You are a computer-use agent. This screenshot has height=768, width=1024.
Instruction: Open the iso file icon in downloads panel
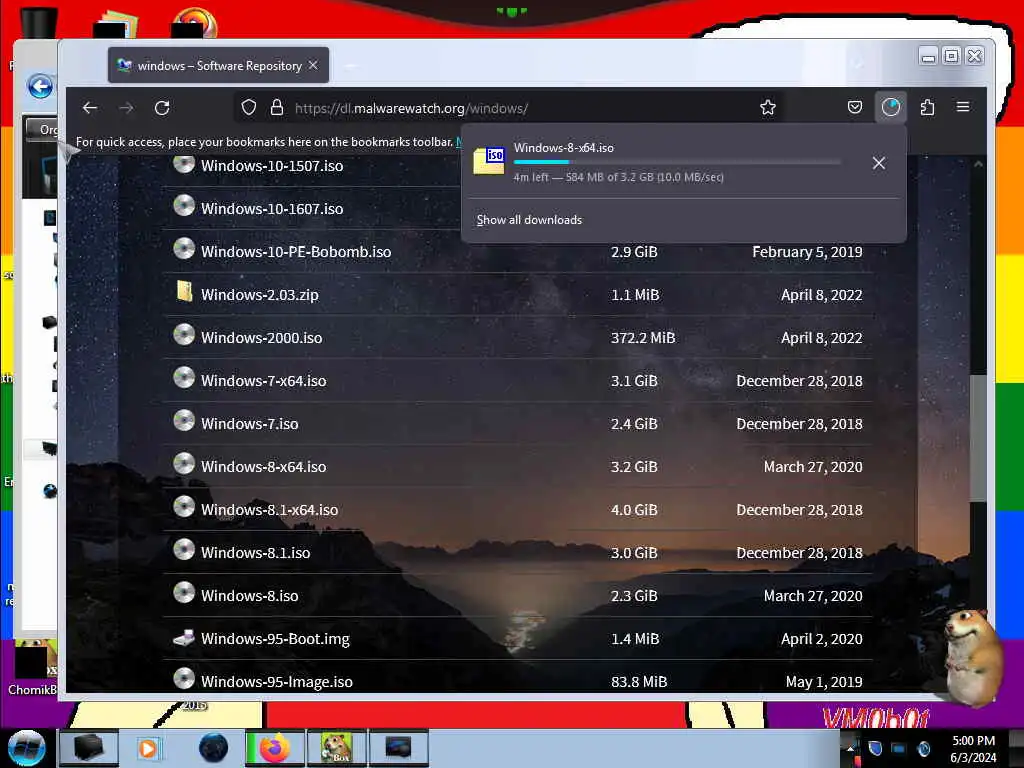(489, 161)
